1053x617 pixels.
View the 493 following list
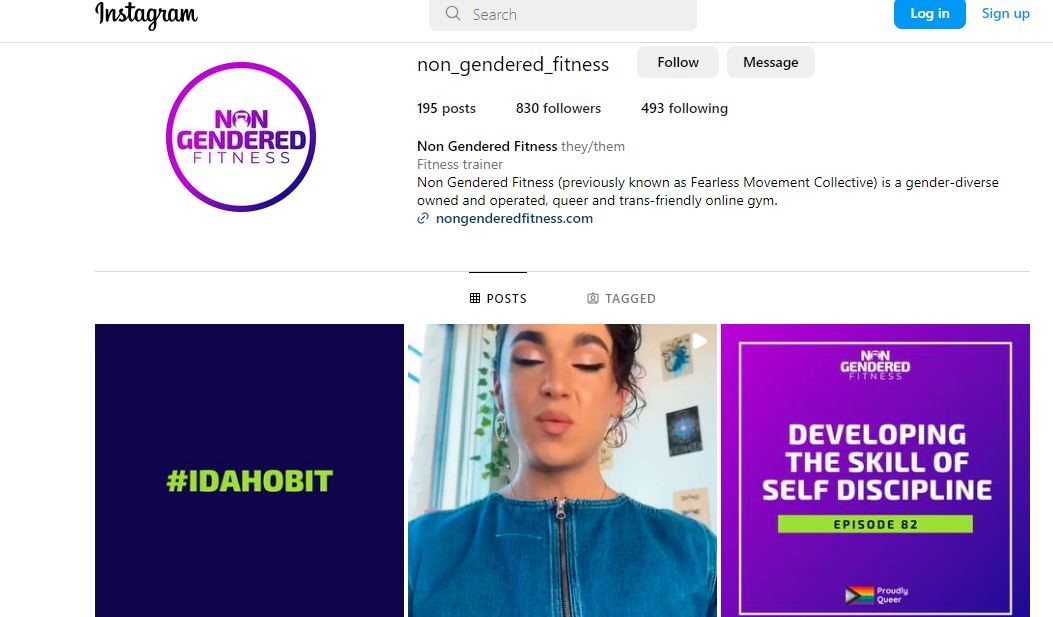(x=684, y=108)
